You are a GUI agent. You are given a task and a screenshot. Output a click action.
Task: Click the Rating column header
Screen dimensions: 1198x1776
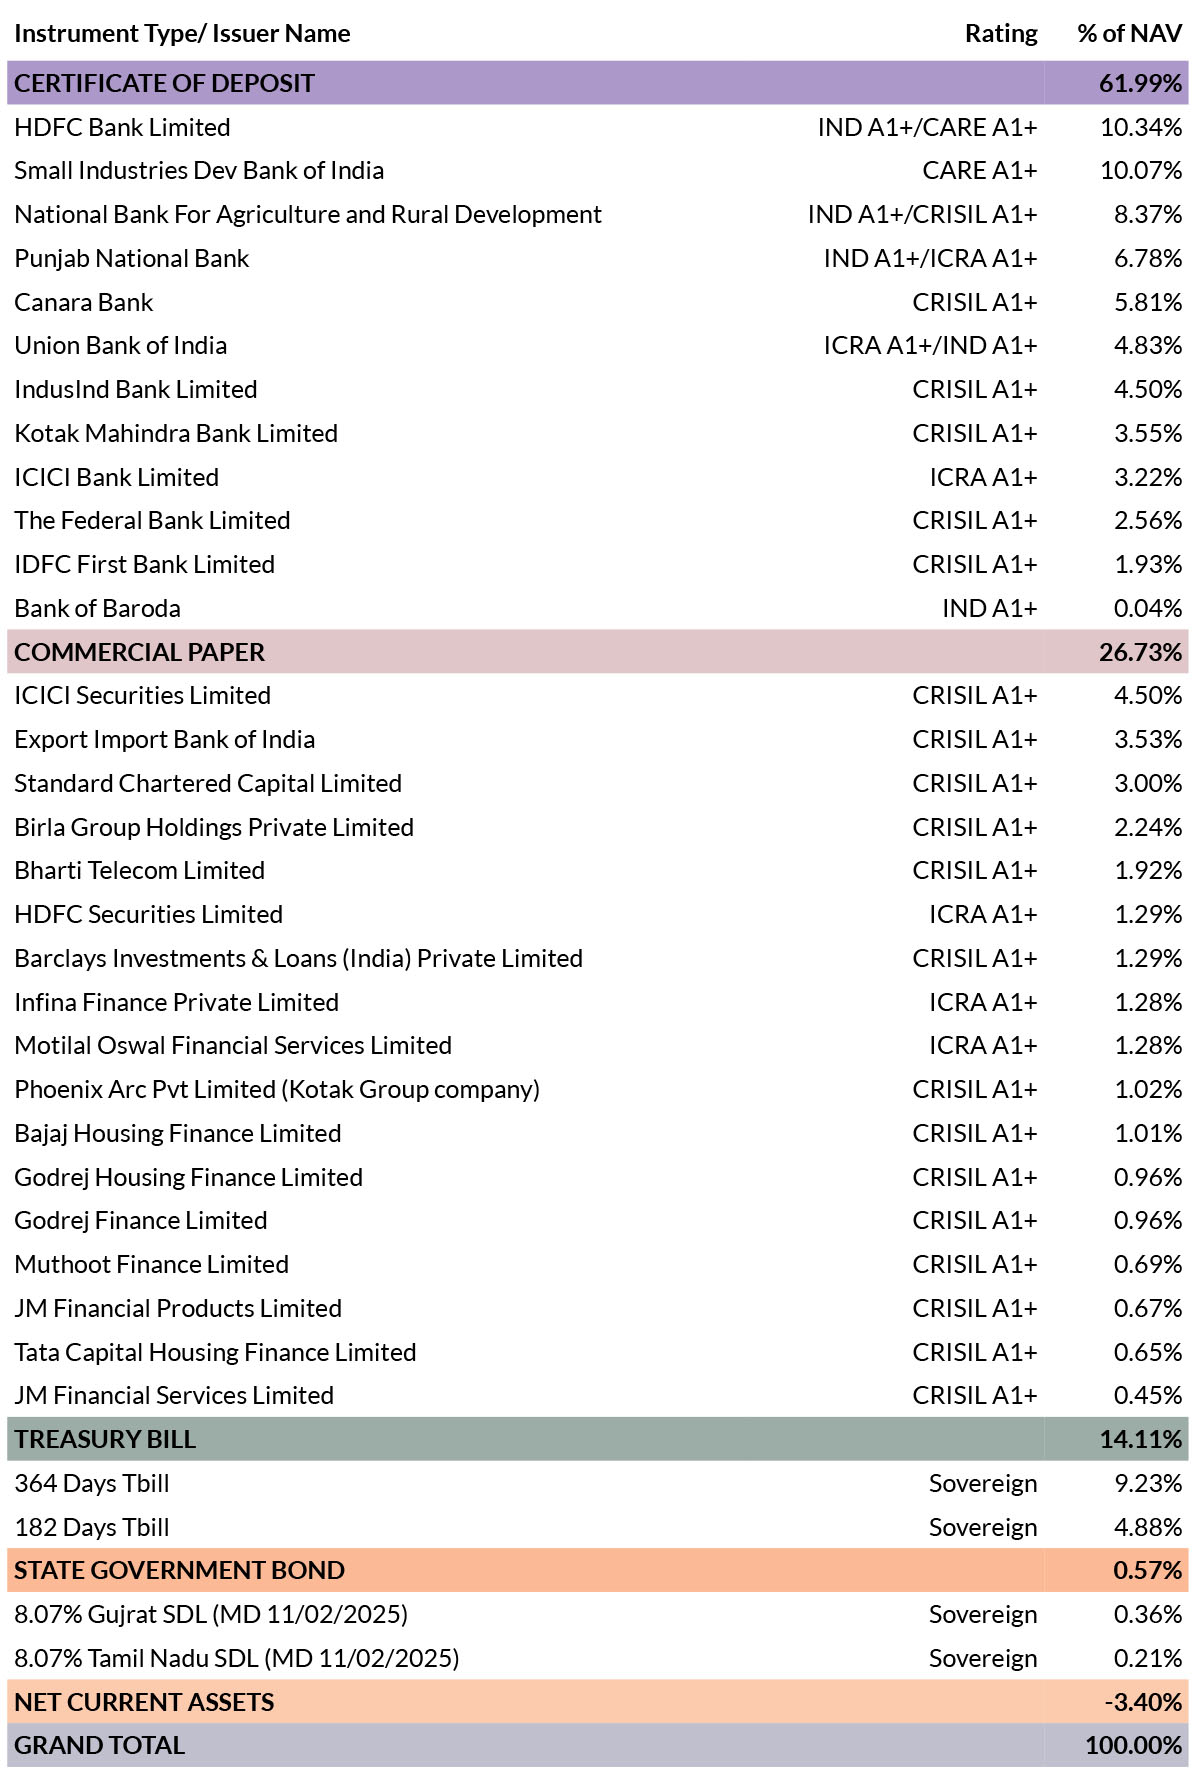(1001, 33)
